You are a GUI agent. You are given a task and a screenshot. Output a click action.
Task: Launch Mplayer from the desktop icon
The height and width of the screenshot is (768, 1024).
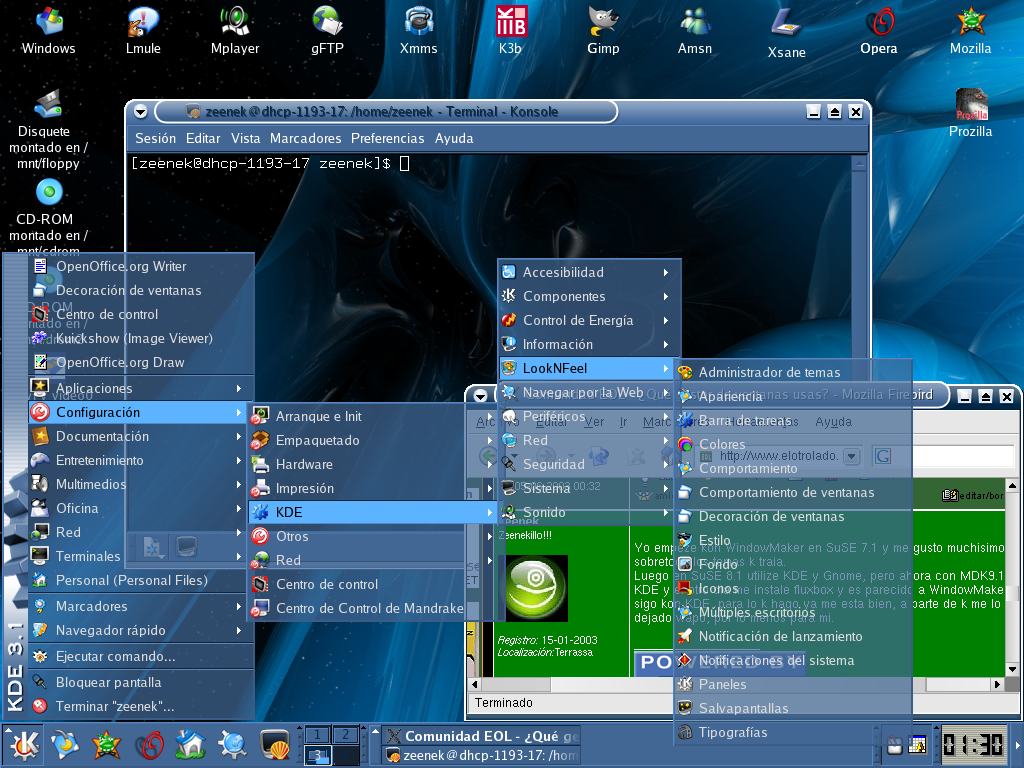tap(235, 25)
